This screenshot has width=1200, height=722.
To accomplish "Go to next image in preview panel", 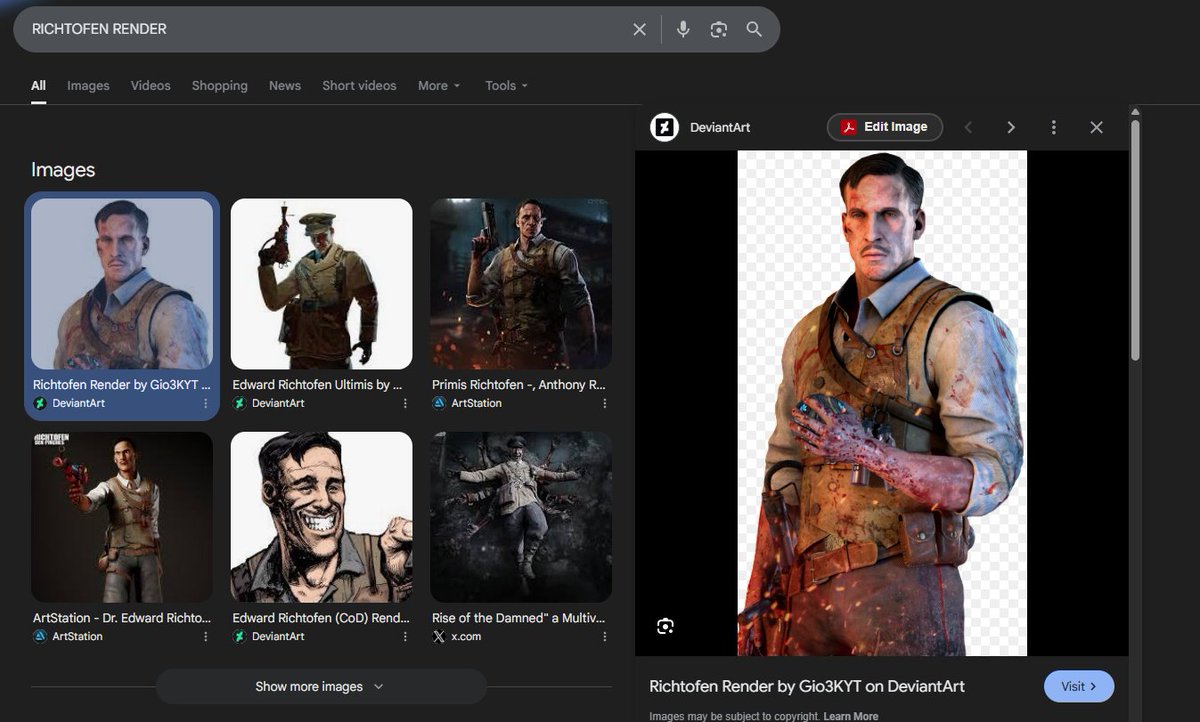I will [x=1011, y=127].
